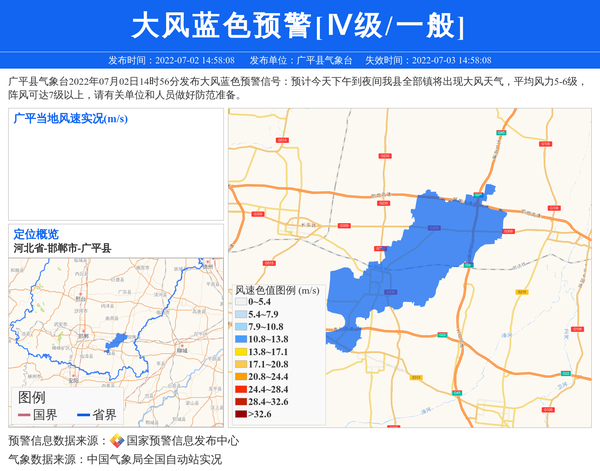Click the warning description paragraph text

pos(297,88)
